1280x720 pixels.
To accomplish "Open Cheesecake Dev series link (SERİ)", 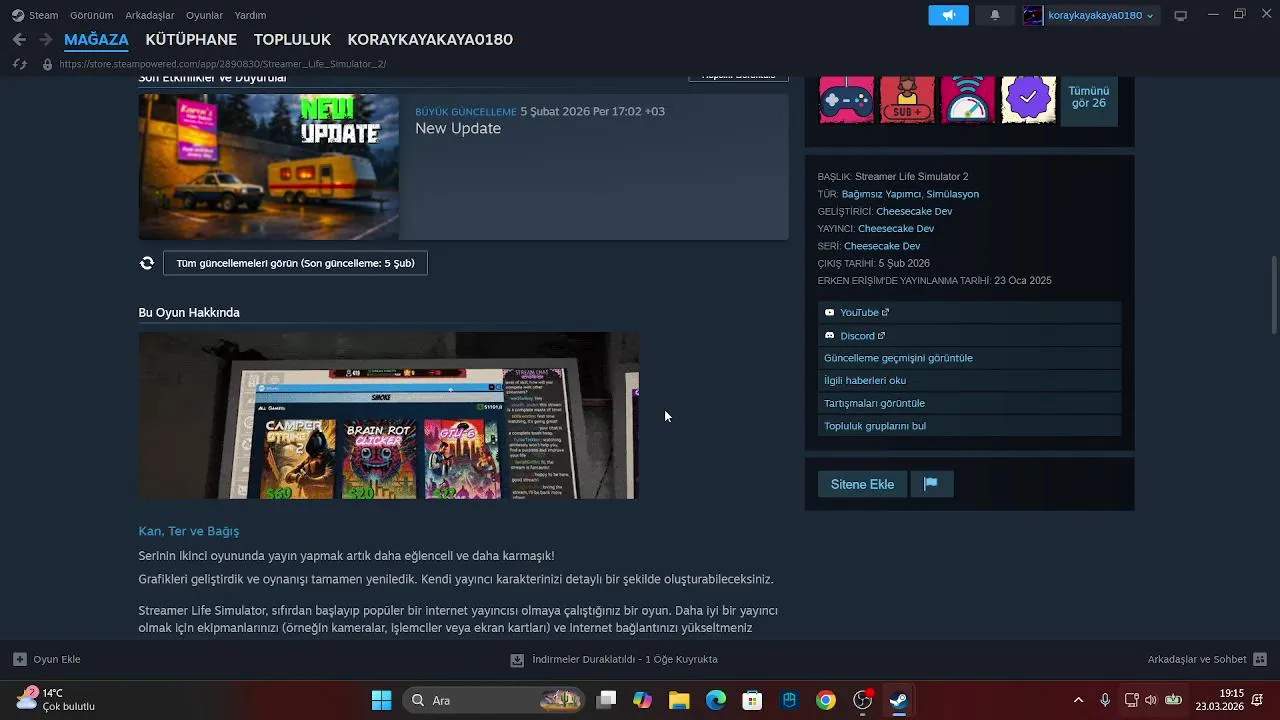I will point(882,246).
